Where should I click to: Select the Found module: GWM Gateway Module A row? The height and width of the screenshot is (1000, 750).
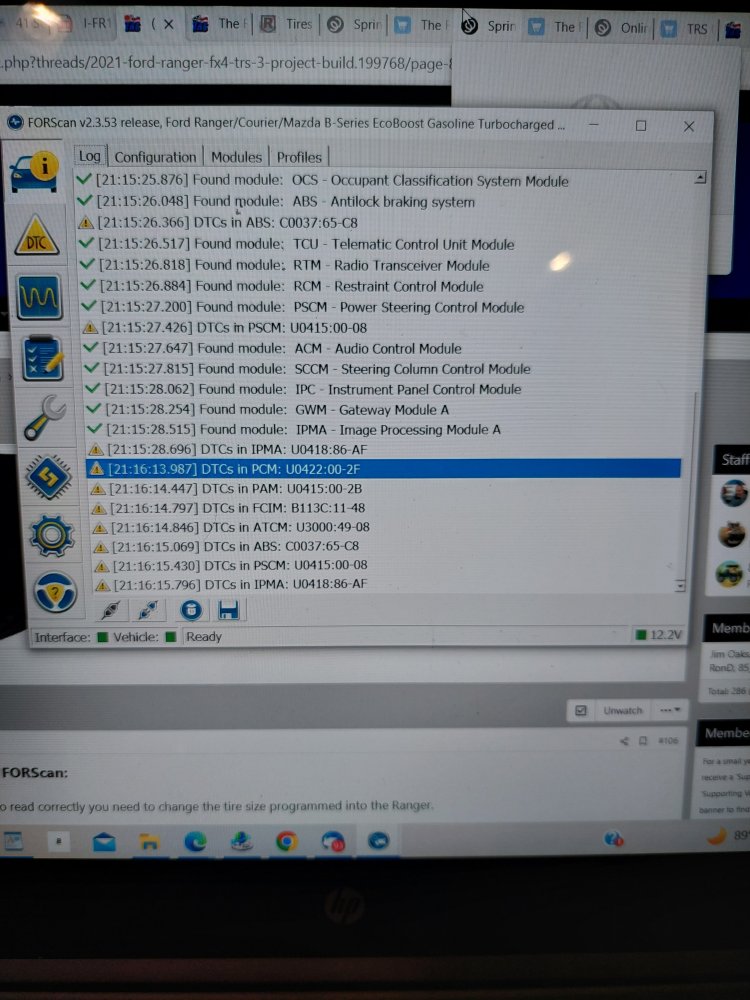pyautogui.click(x=268, y=409)
